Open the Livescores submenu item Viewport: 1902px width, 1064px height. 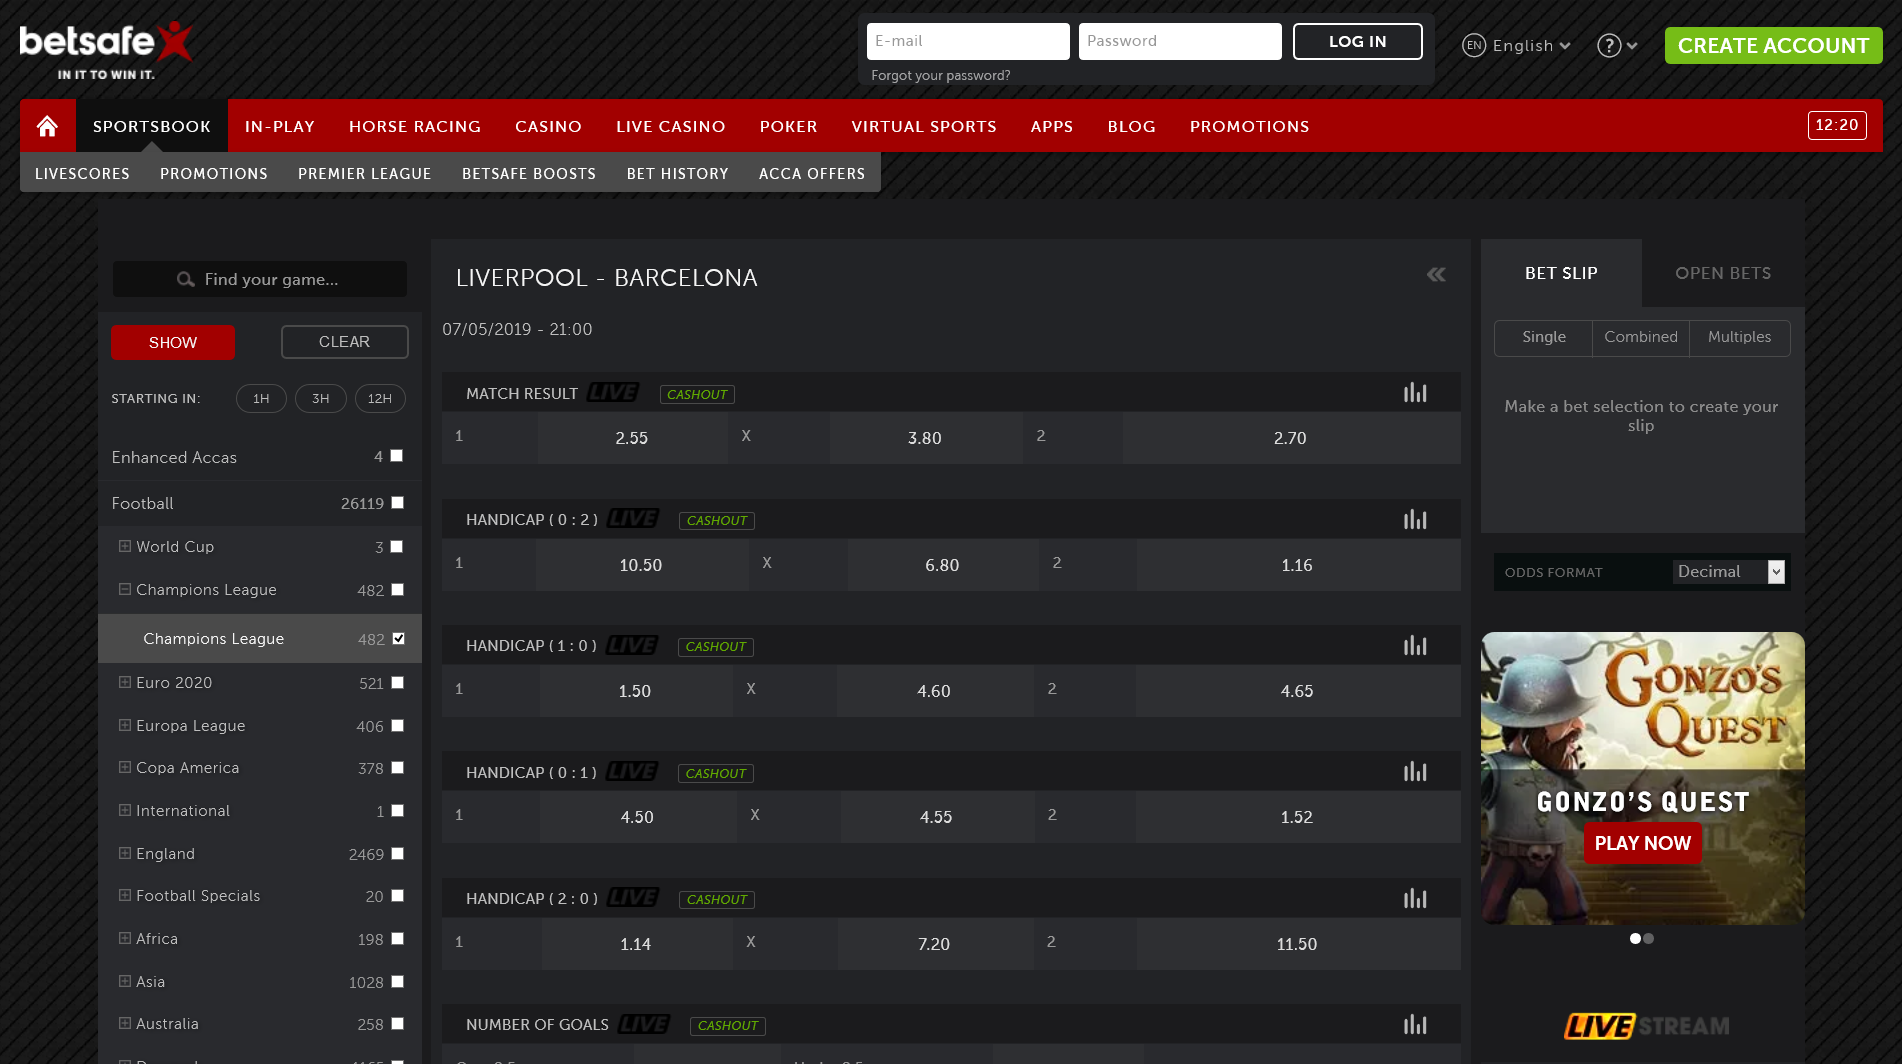coord(82,173)
